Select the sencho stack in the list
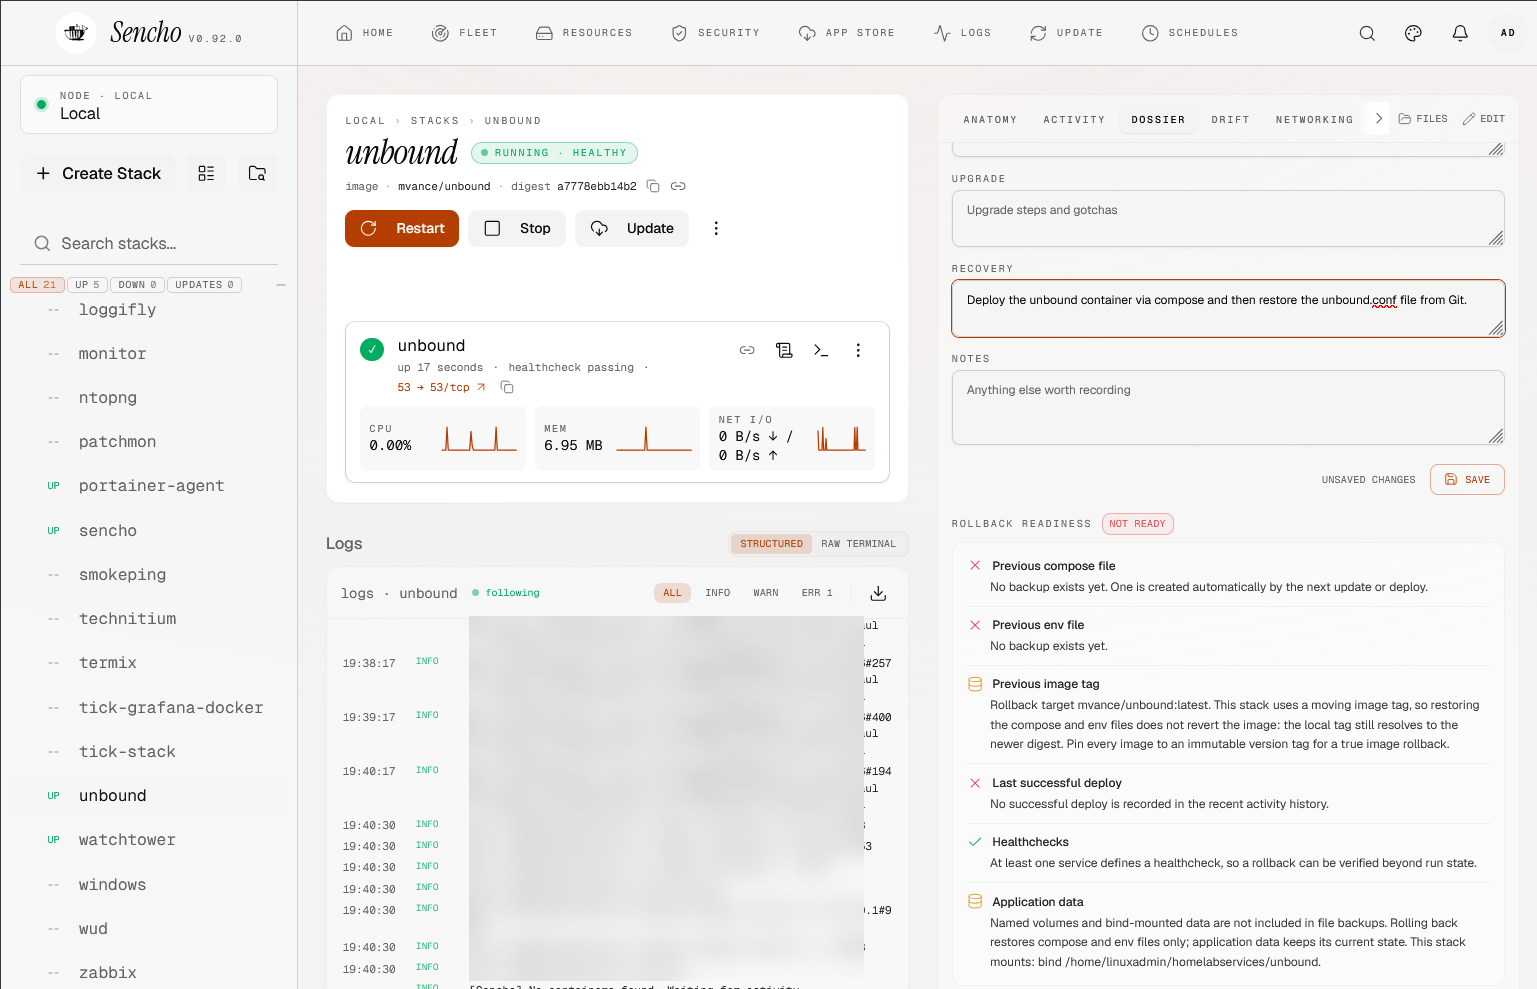This screenshot has width=1537, height=989. click(x=108, y=531)
